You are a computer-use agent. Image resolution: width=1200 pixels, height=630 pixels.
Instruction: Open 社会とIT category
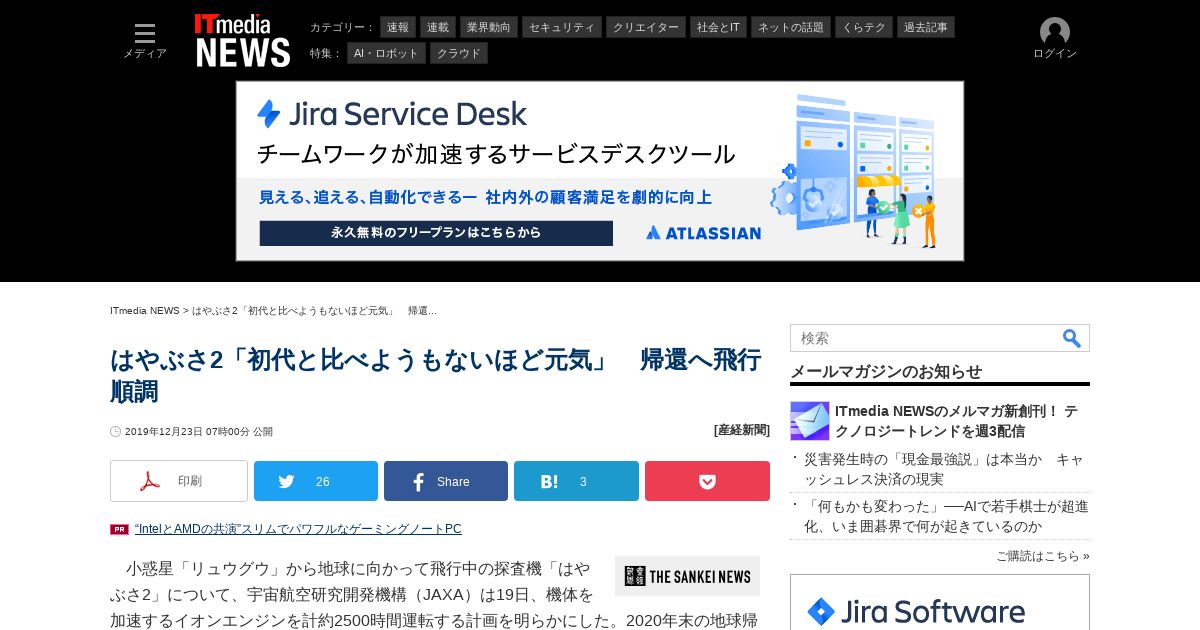click(719, 27)
